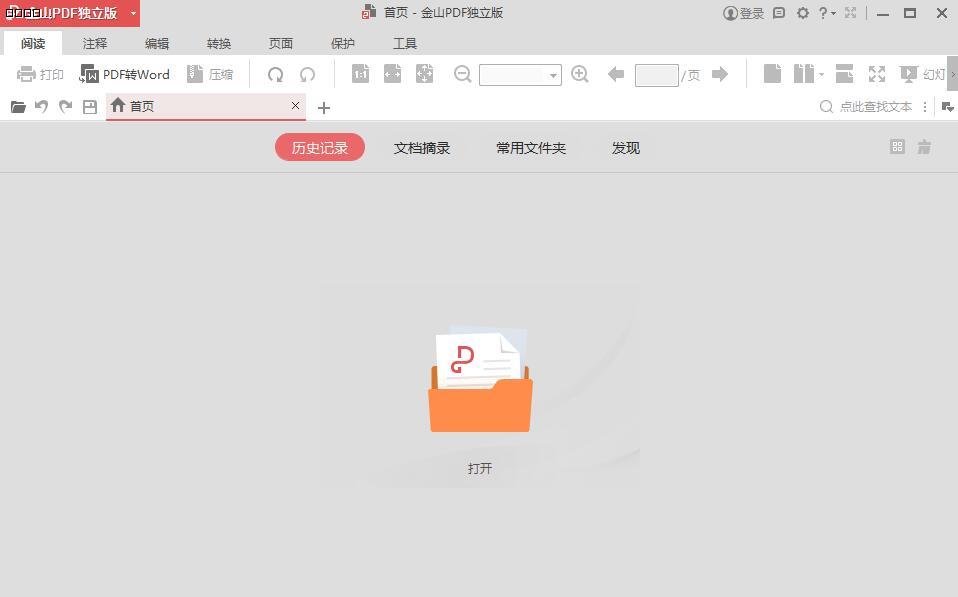Viewport: 958px width, 597px height.
Task: Open the 常用文件夹 section
Action: [x=531, y=148]
